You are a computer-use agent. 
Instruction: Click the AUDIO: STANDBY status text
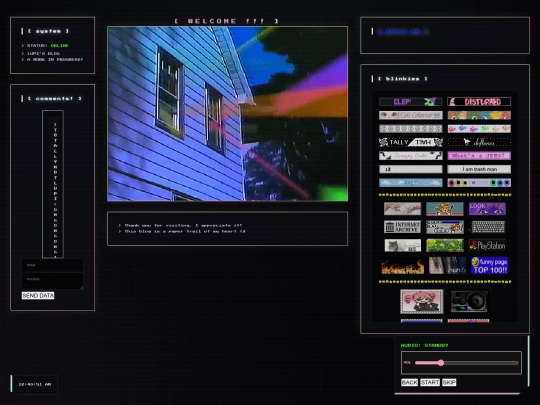point(424,345)
